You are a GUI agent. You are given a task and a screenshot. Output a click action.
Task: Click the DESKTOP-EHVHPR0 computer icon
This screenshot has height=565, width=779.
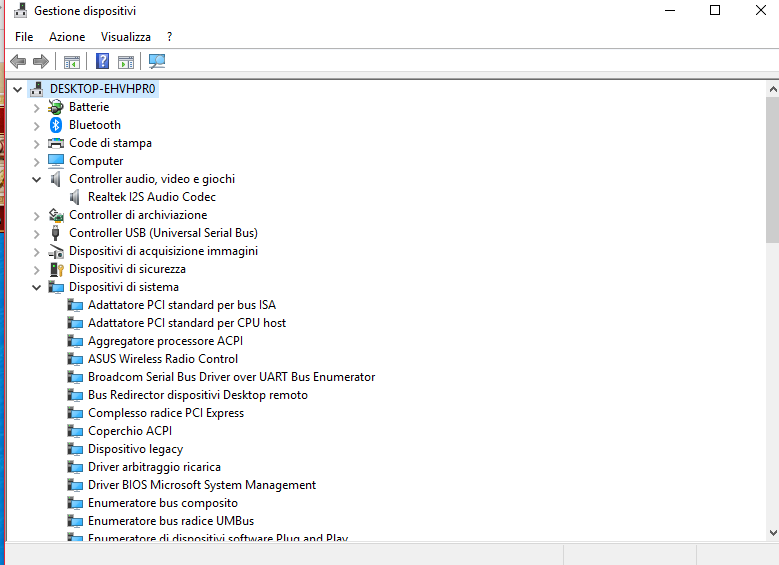(x=37, y=89)
